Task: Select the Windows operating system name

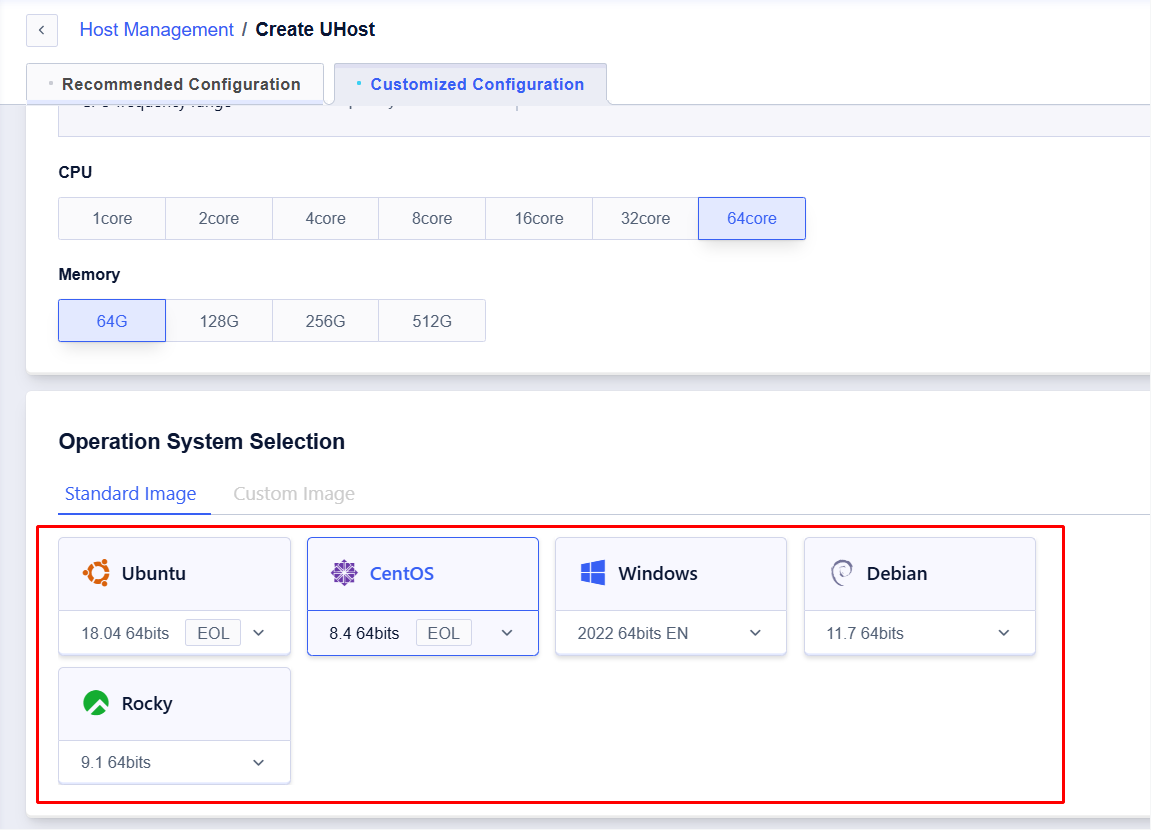Action: (x=658, y=574)
